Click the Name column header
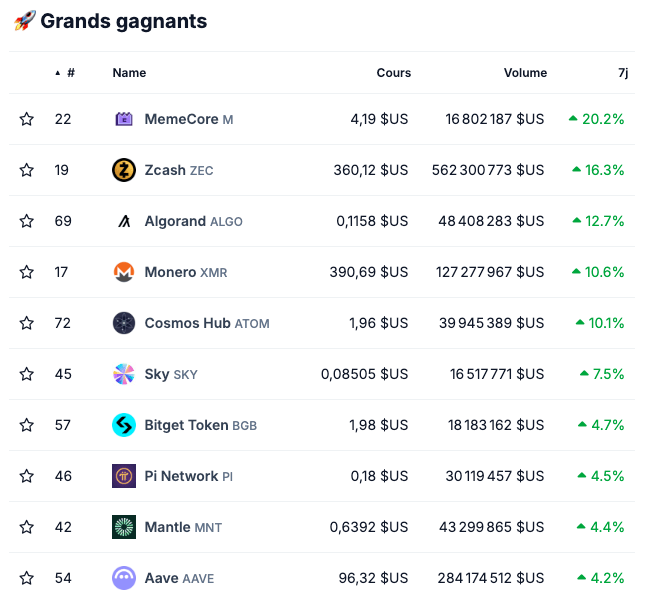The image size is (647, 602). [129, 73]
